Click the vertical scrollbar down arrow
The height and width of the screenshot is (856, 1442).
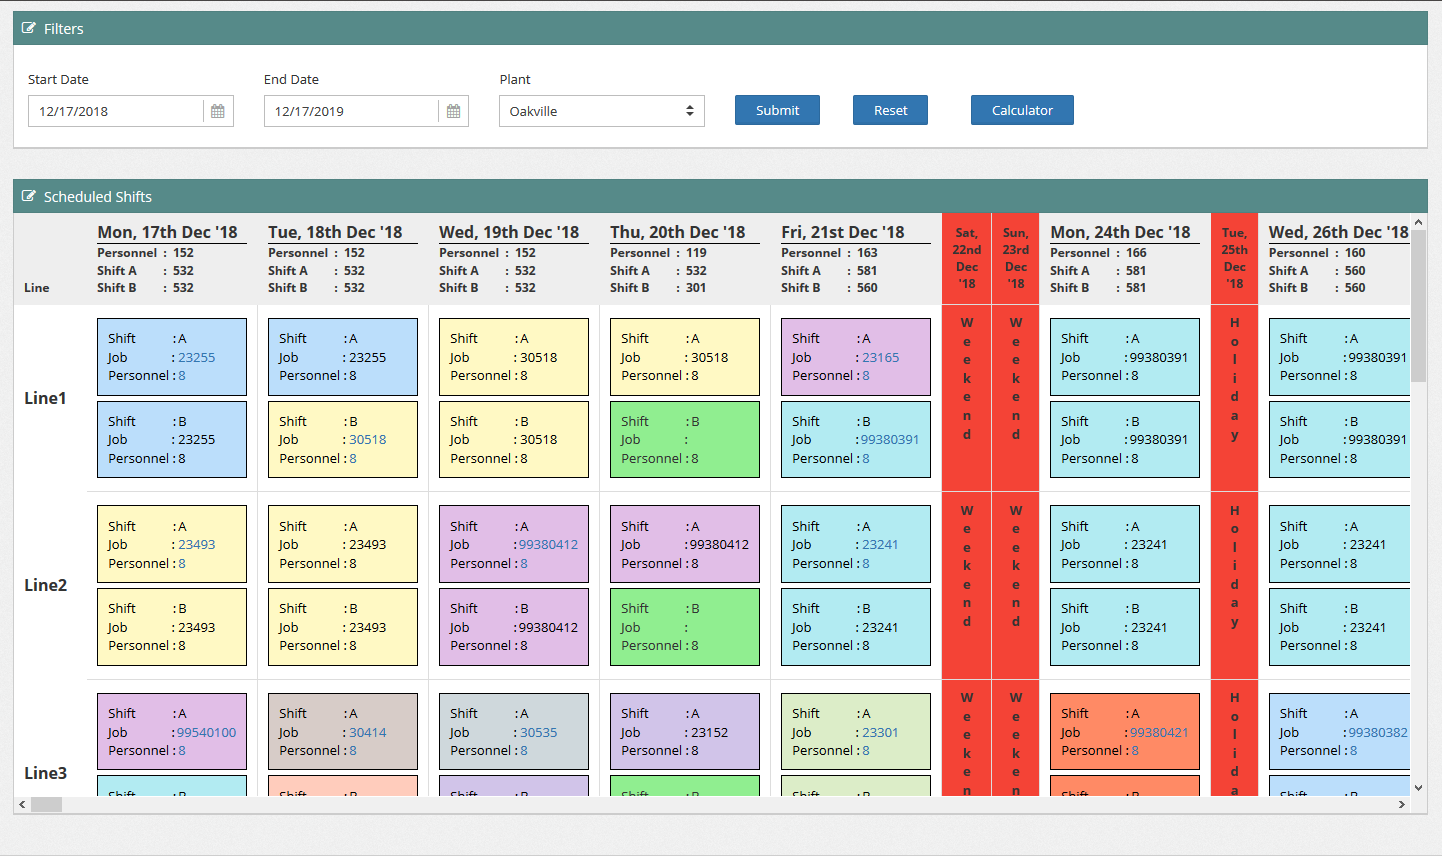tap(1418, 788)
